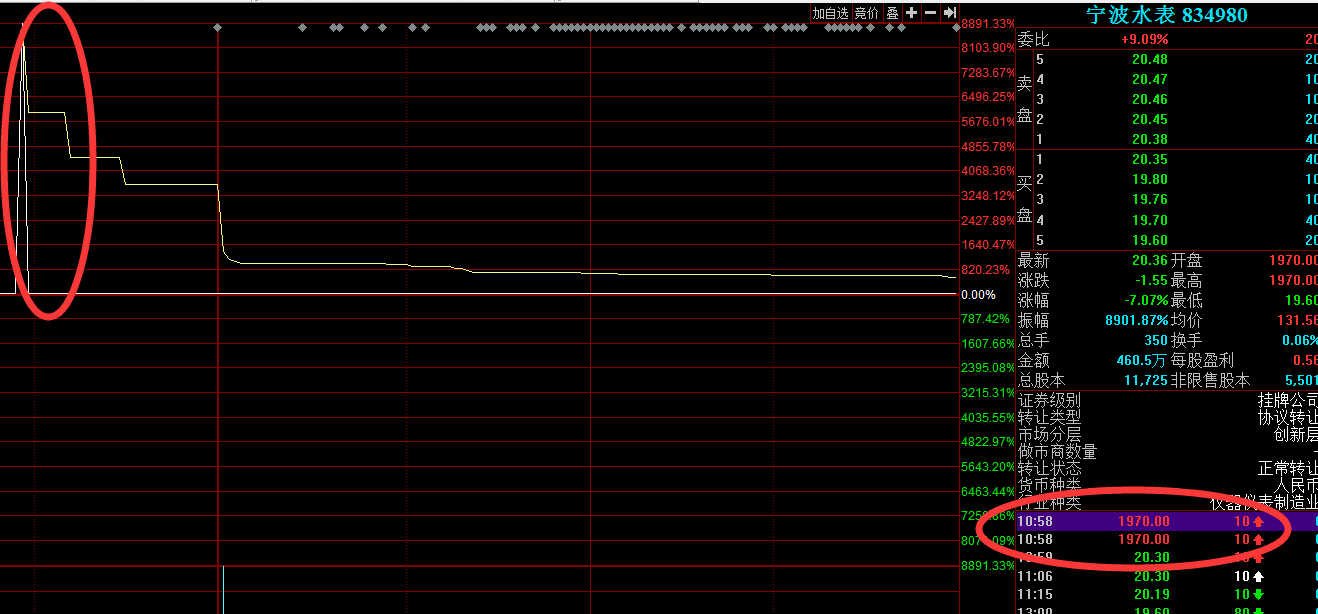This screenshot has width=1318, height=614.
Task: Click the 涨幅 percentage -7.07%
Action: coord(1144,300)
